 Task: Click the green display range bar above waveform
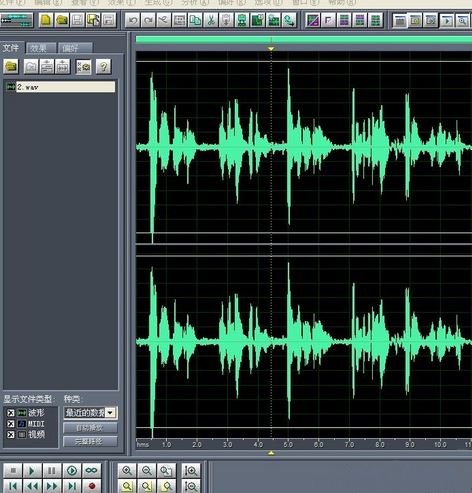click(x=304, y=40)
